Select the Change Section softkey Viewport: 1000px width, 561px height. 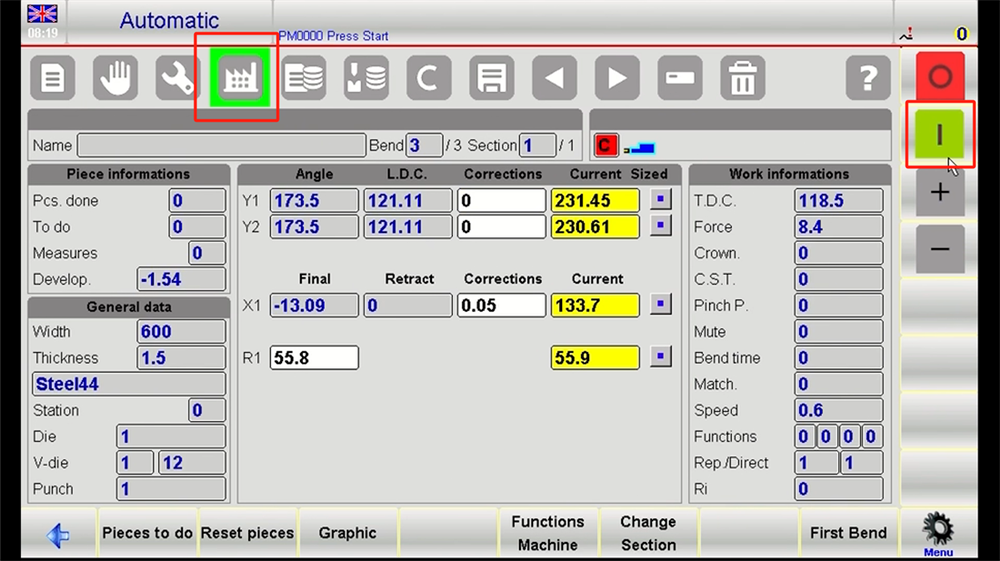click(x=648, y=533)
